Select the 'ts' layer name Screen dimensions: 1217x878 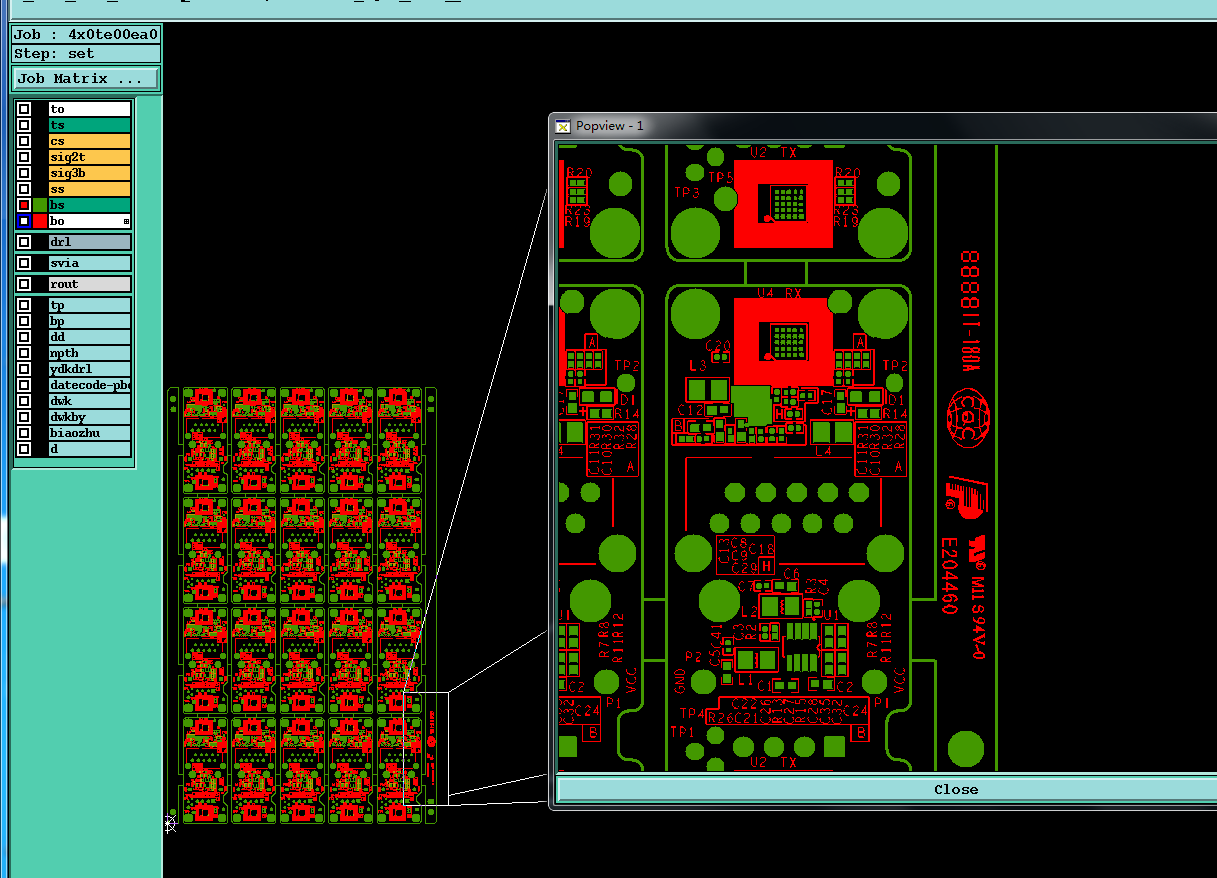[90, 125]
